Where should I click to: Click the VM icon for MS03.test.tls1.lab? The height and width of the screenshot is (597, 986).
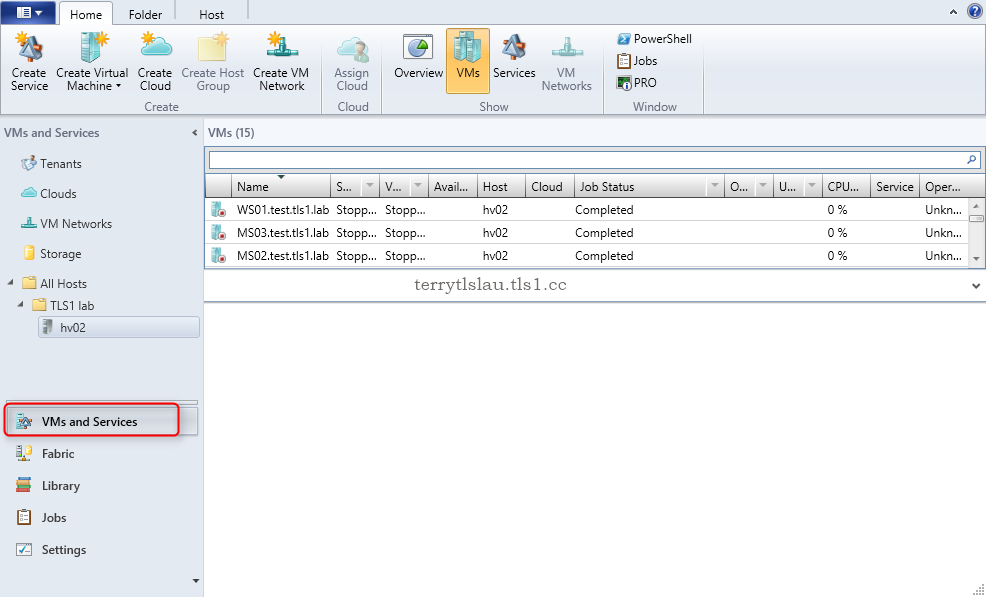pyautogui.click(x=218, y=233)
